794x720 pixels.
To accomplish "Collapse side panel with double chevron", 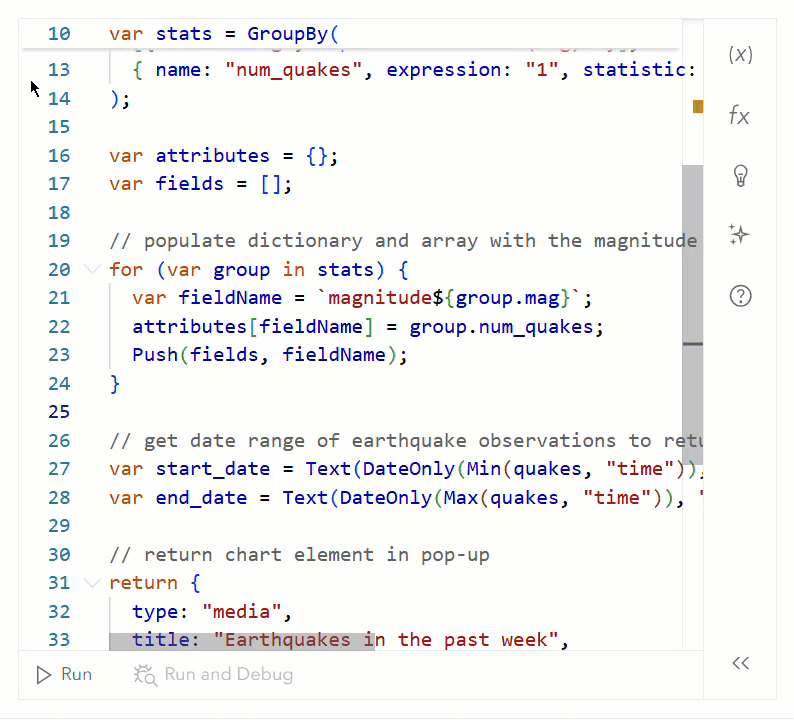I will pos(740,663).
